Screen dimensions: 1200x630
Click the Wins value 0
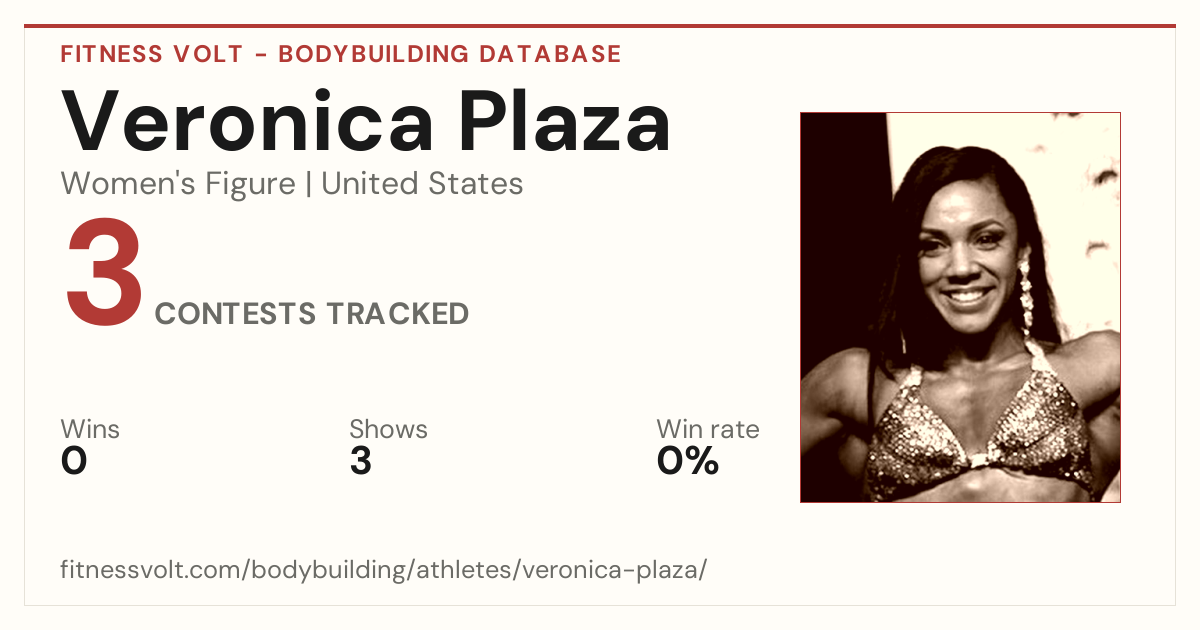pyautogui.click(x=74, y=461)
